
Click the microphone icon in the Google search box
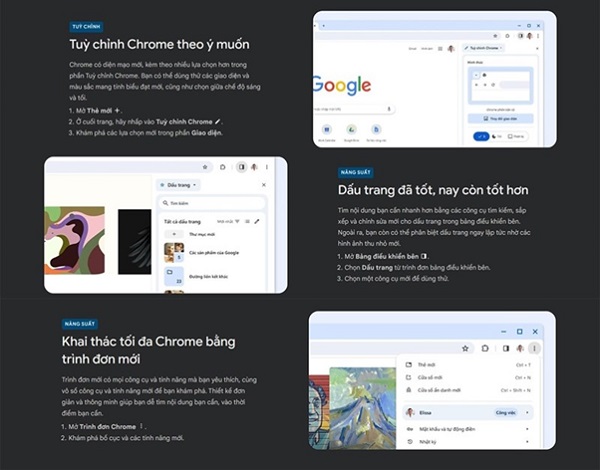click(x=389, y=109)
